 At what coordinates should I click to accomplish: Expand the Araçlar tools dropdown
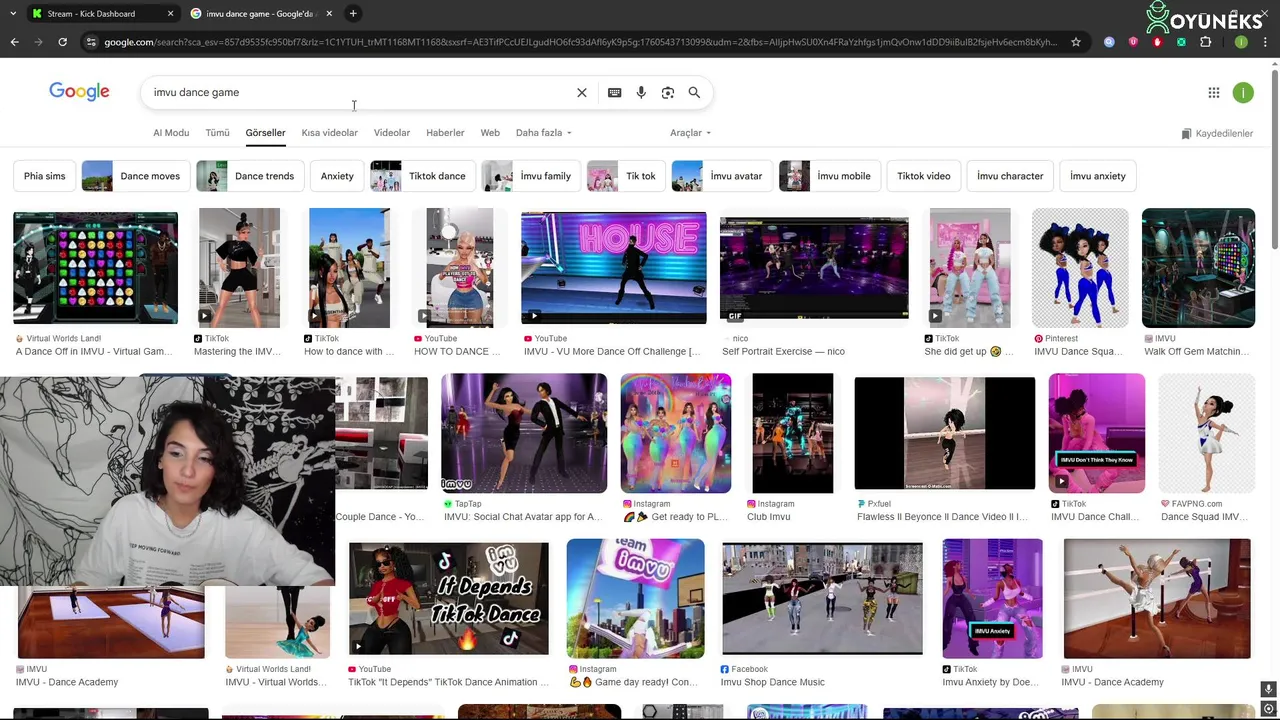691,133
